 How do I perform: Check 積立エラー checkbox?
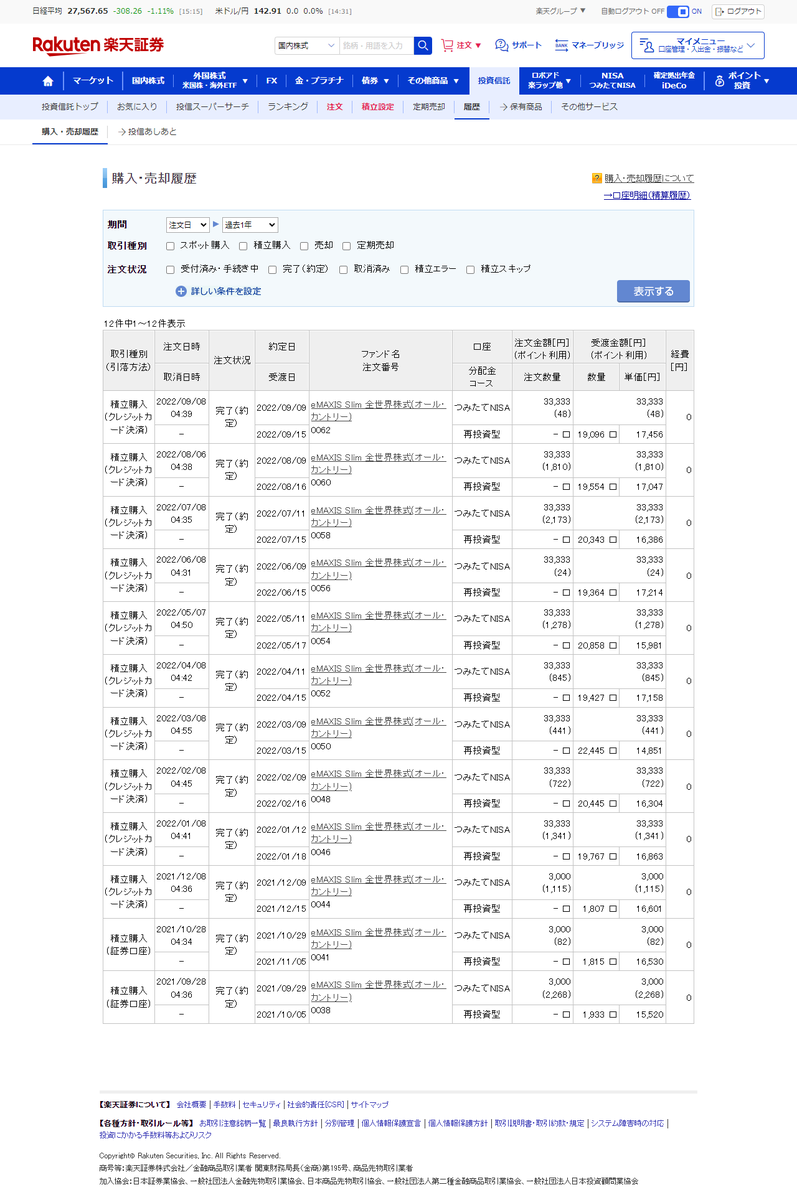click(x=405, y=269)
